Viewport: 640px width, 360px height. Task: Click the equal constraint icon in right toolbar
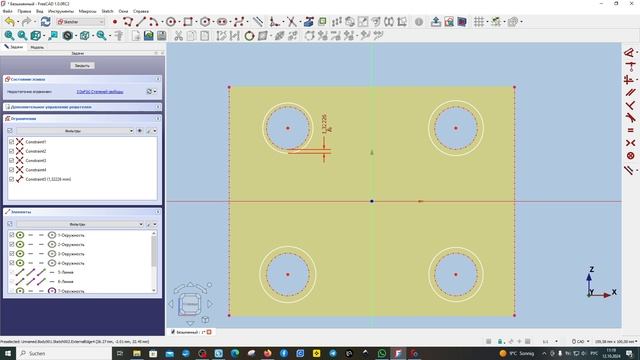point(630,130)
